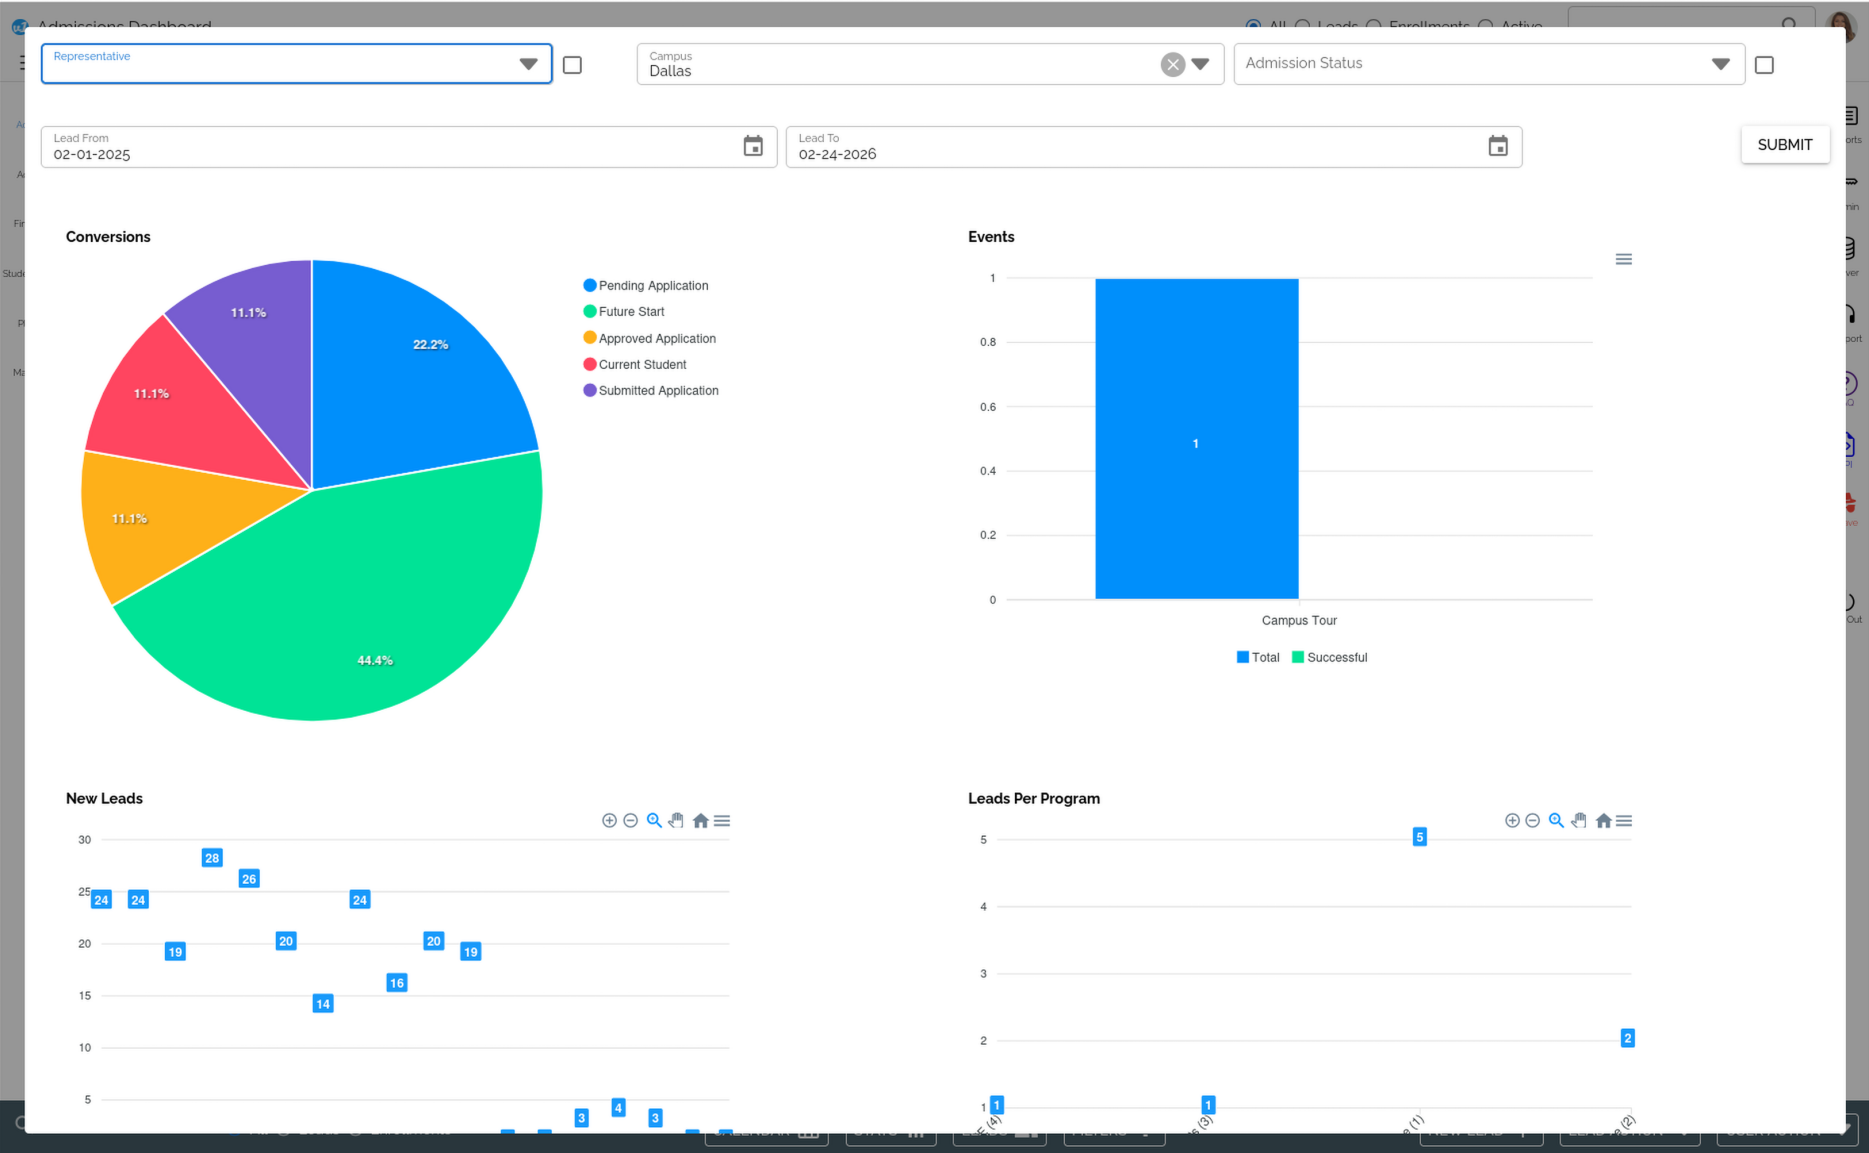
Task: Open the Events chart hamburger menu
Action: click(x=1624, y=258)
